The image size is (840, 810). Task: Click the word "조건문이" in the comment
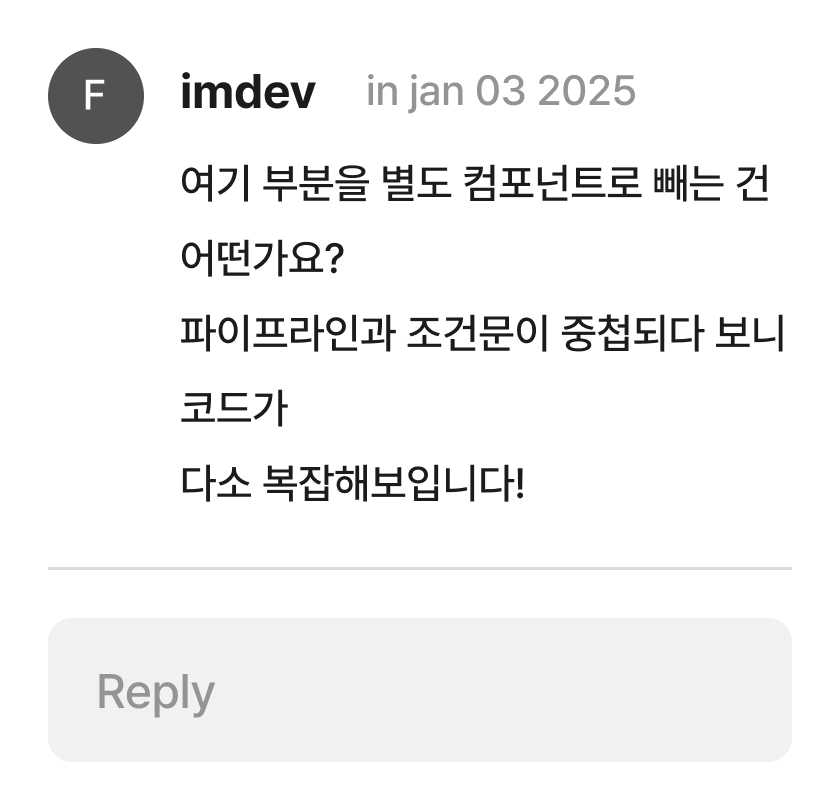(463, 335)
